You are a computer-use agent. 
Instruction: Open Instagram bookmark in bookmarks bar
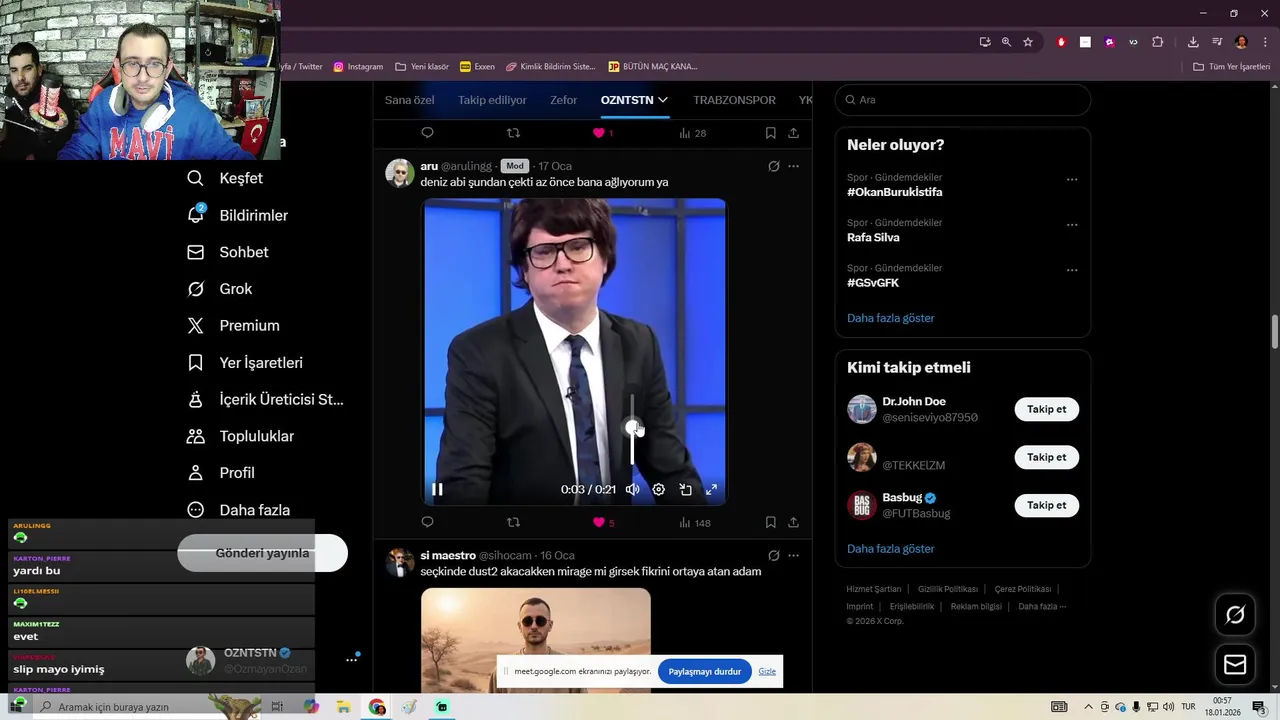(358, 67)
